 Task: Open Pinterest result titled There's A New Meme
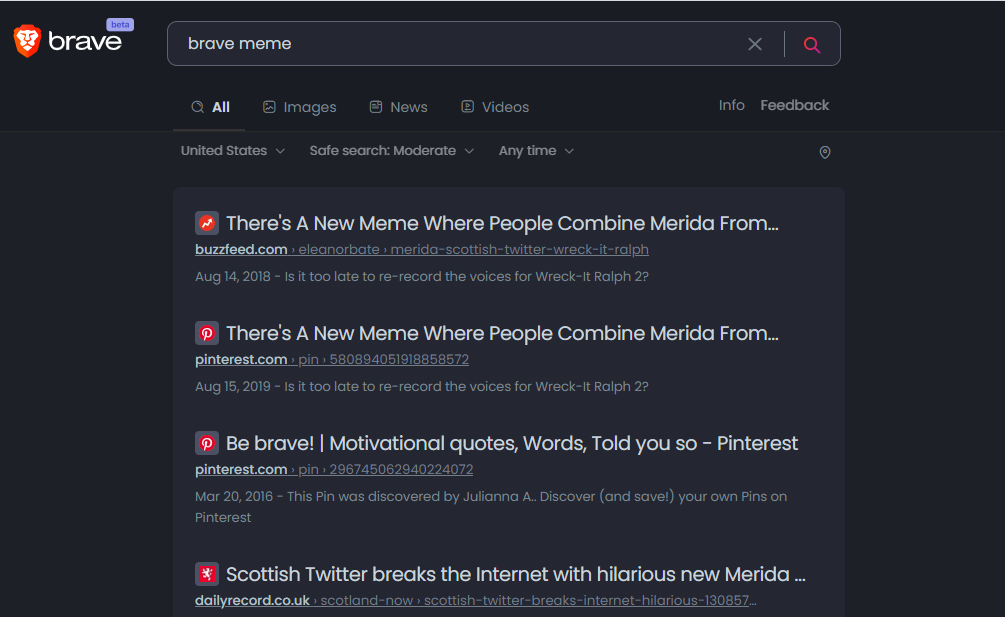[x=502, y=333]
